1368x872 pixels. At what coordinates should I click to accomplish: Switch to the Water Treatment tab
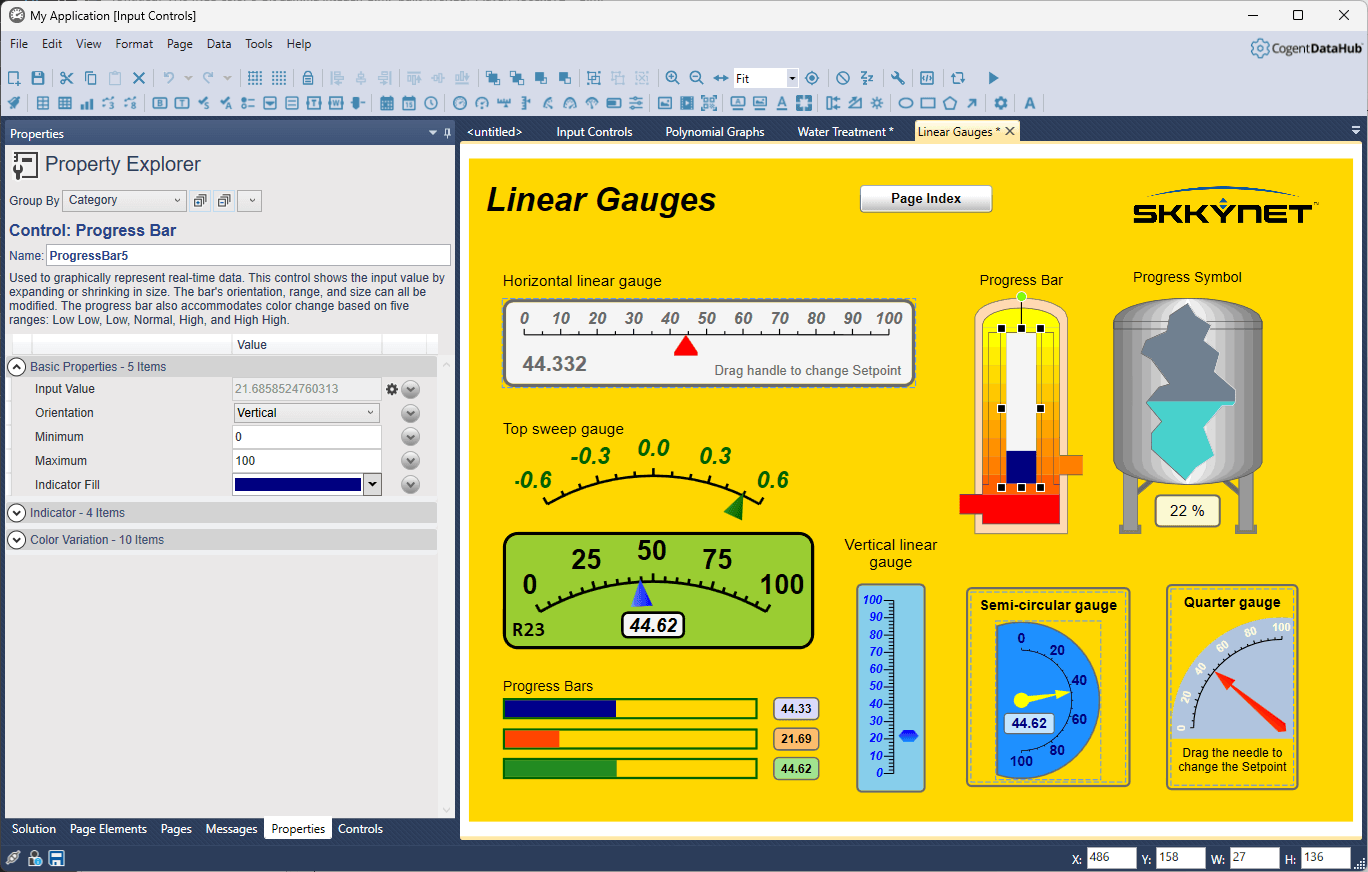click(x=845, y=132)
